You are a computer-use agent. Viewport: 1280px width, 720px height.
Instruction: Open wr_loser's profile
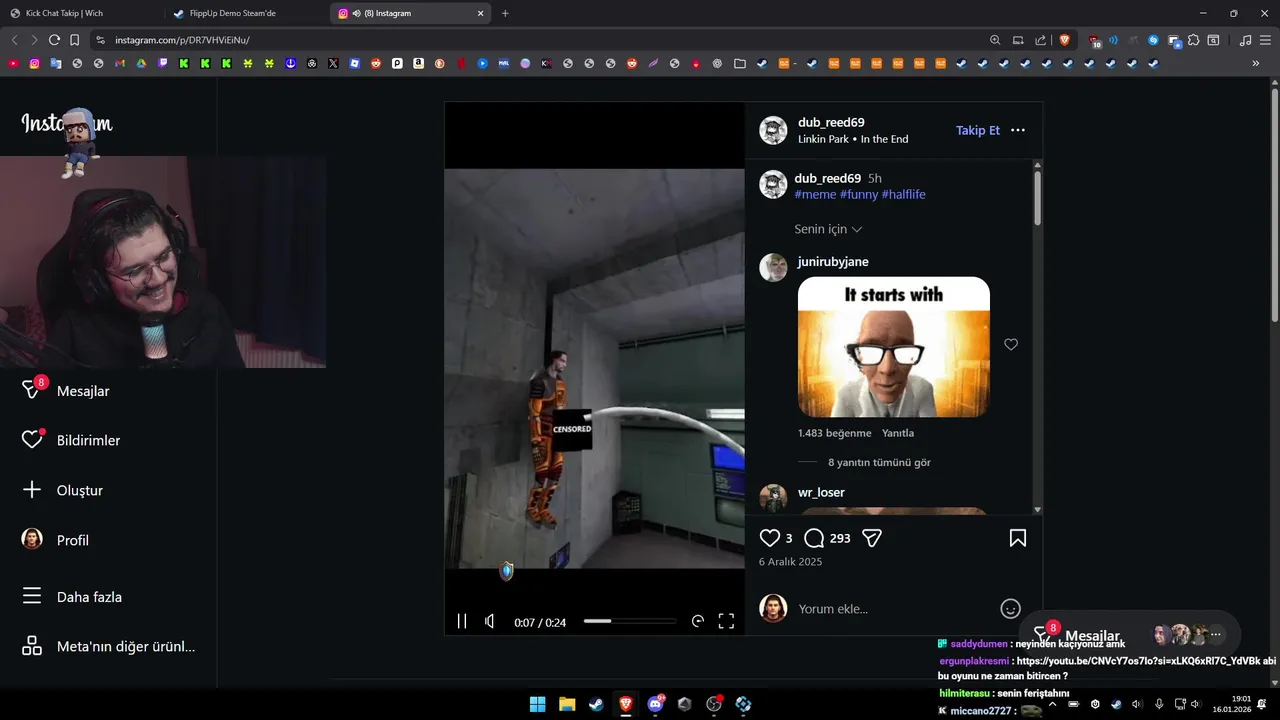pyautogui.click(x=821, y=492)
